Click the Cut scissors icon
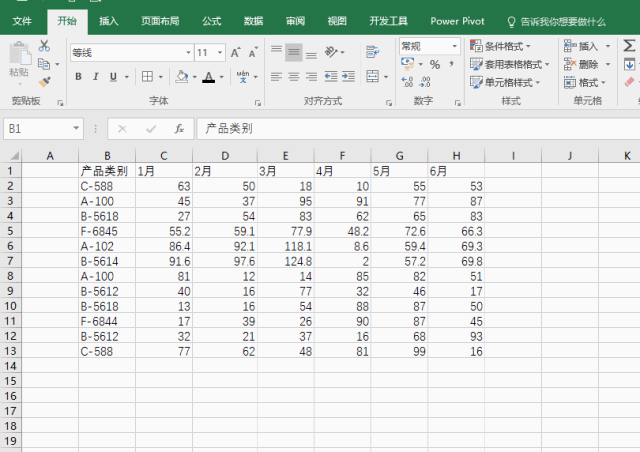Viewport: 640px width, 452px height. pos(44,46)
